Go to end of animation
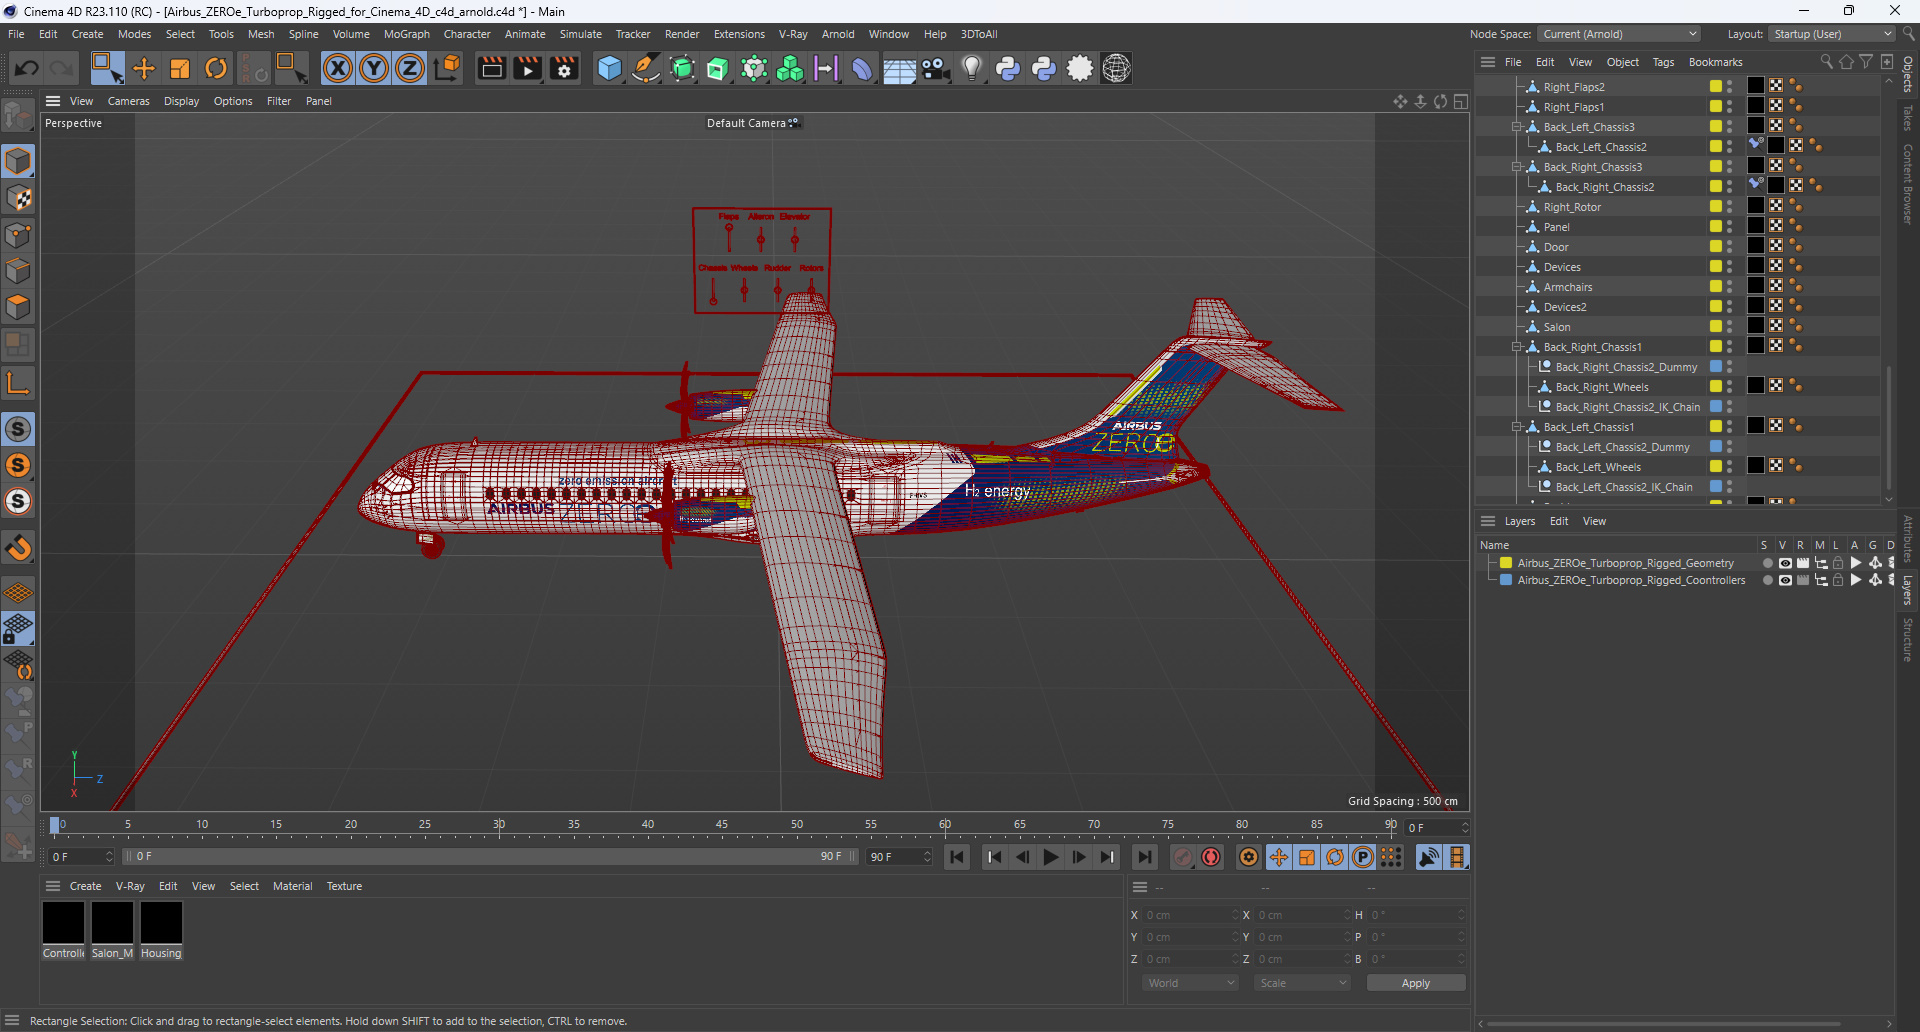This screenshot has height=1032, width=1920. tap(1145, 857)
